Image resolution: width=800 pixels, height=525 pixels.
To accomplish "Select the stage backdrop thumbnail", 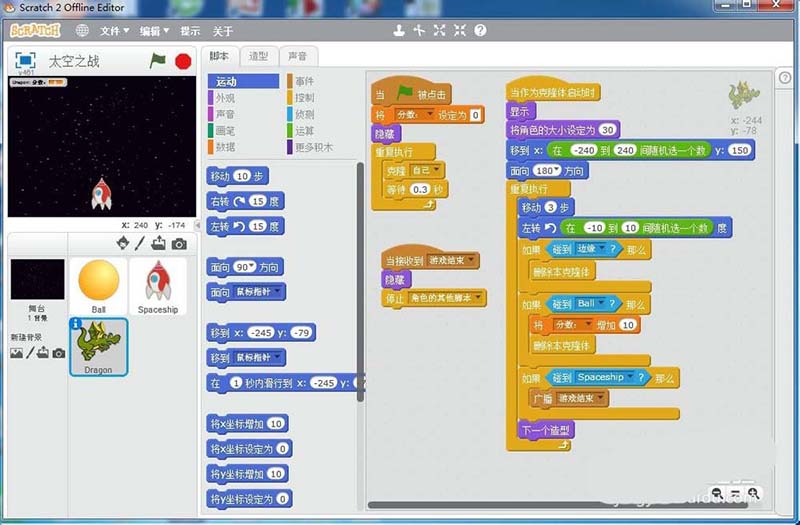I will 37,280.
